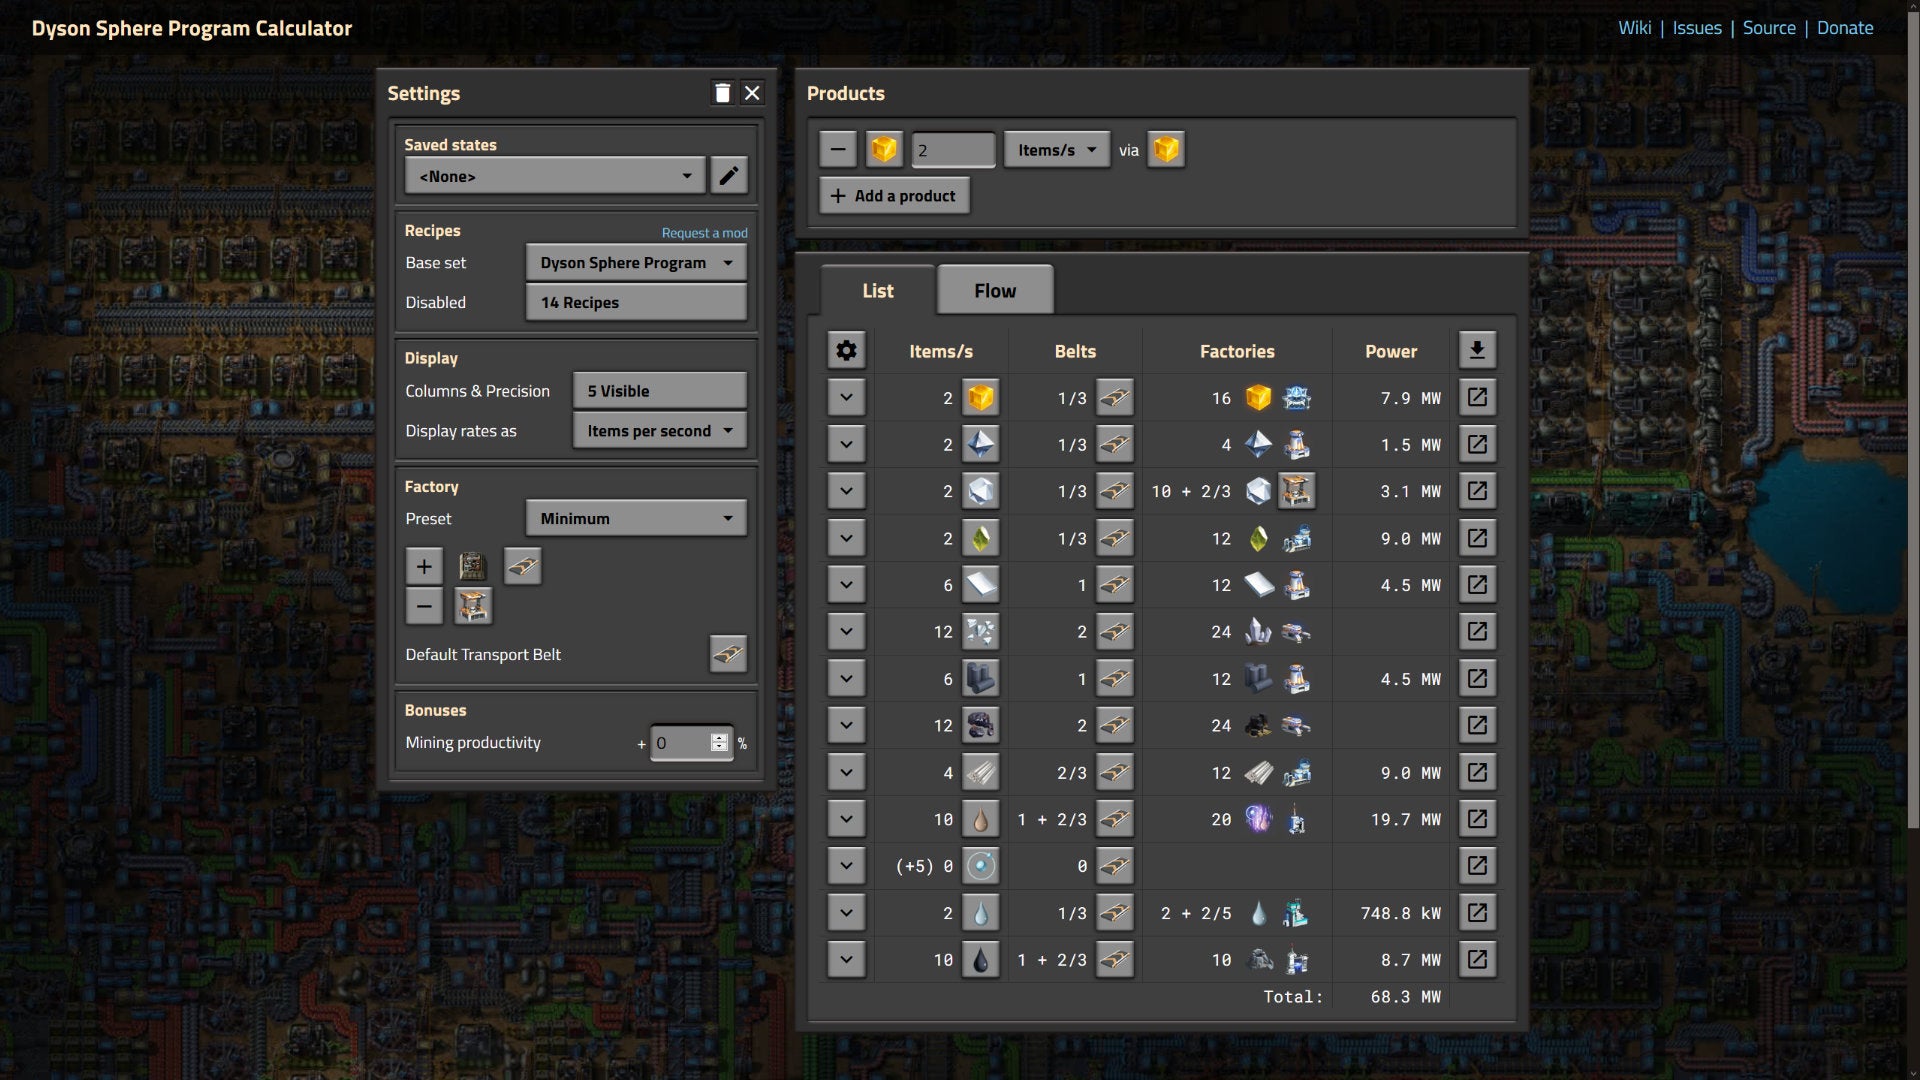Click the product icon next to 'via'

pos(1166,150)
